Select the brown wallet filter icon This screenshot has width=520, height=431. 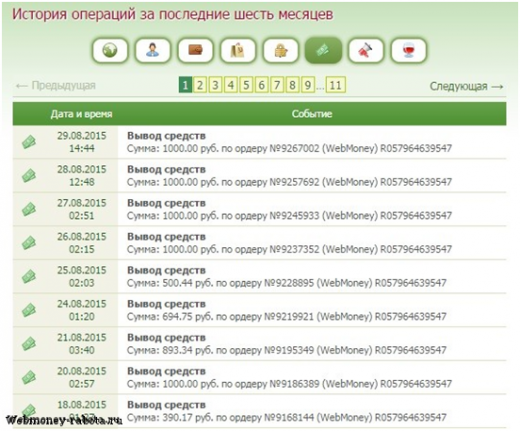[195, 50]
